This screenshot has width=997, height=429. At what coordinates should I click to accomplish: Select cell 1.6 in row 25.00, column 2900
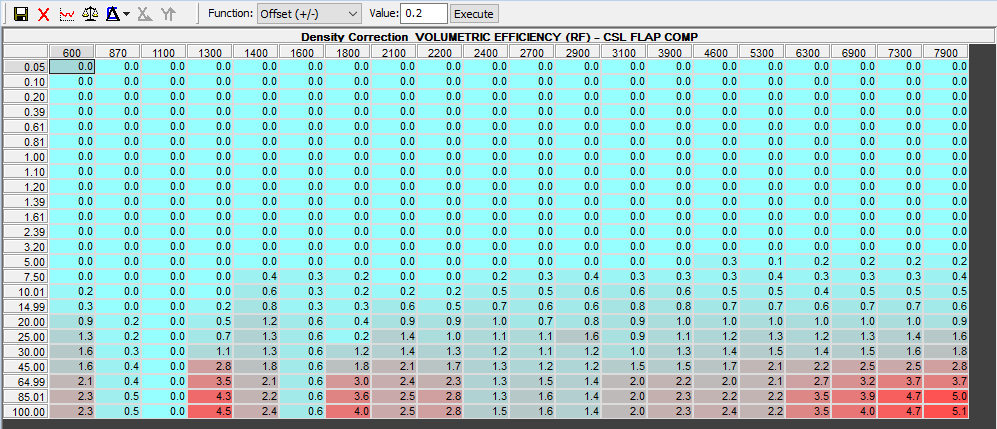(578, 337)
